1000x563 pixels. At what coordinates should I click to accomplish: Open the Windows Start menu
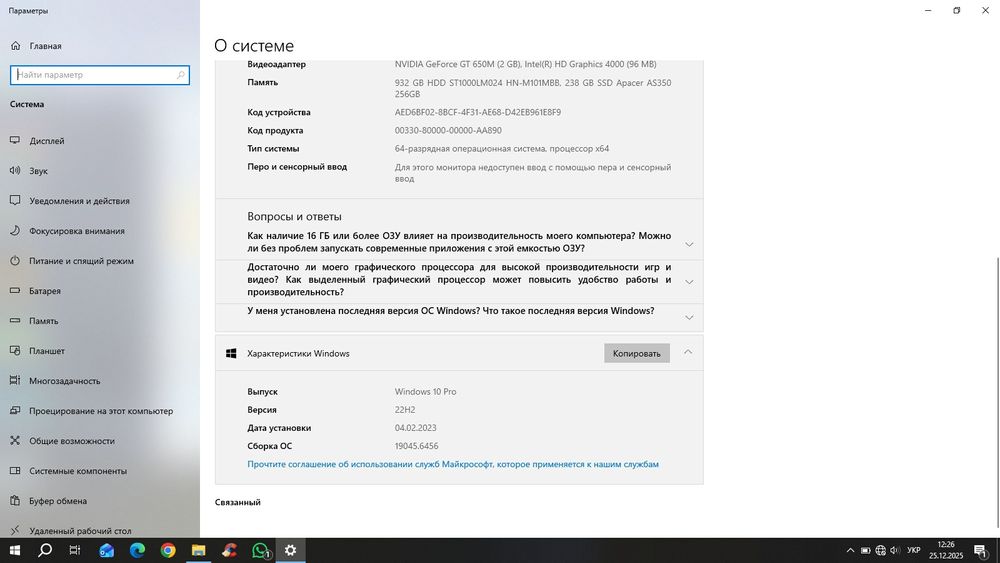tap(15, 550)
